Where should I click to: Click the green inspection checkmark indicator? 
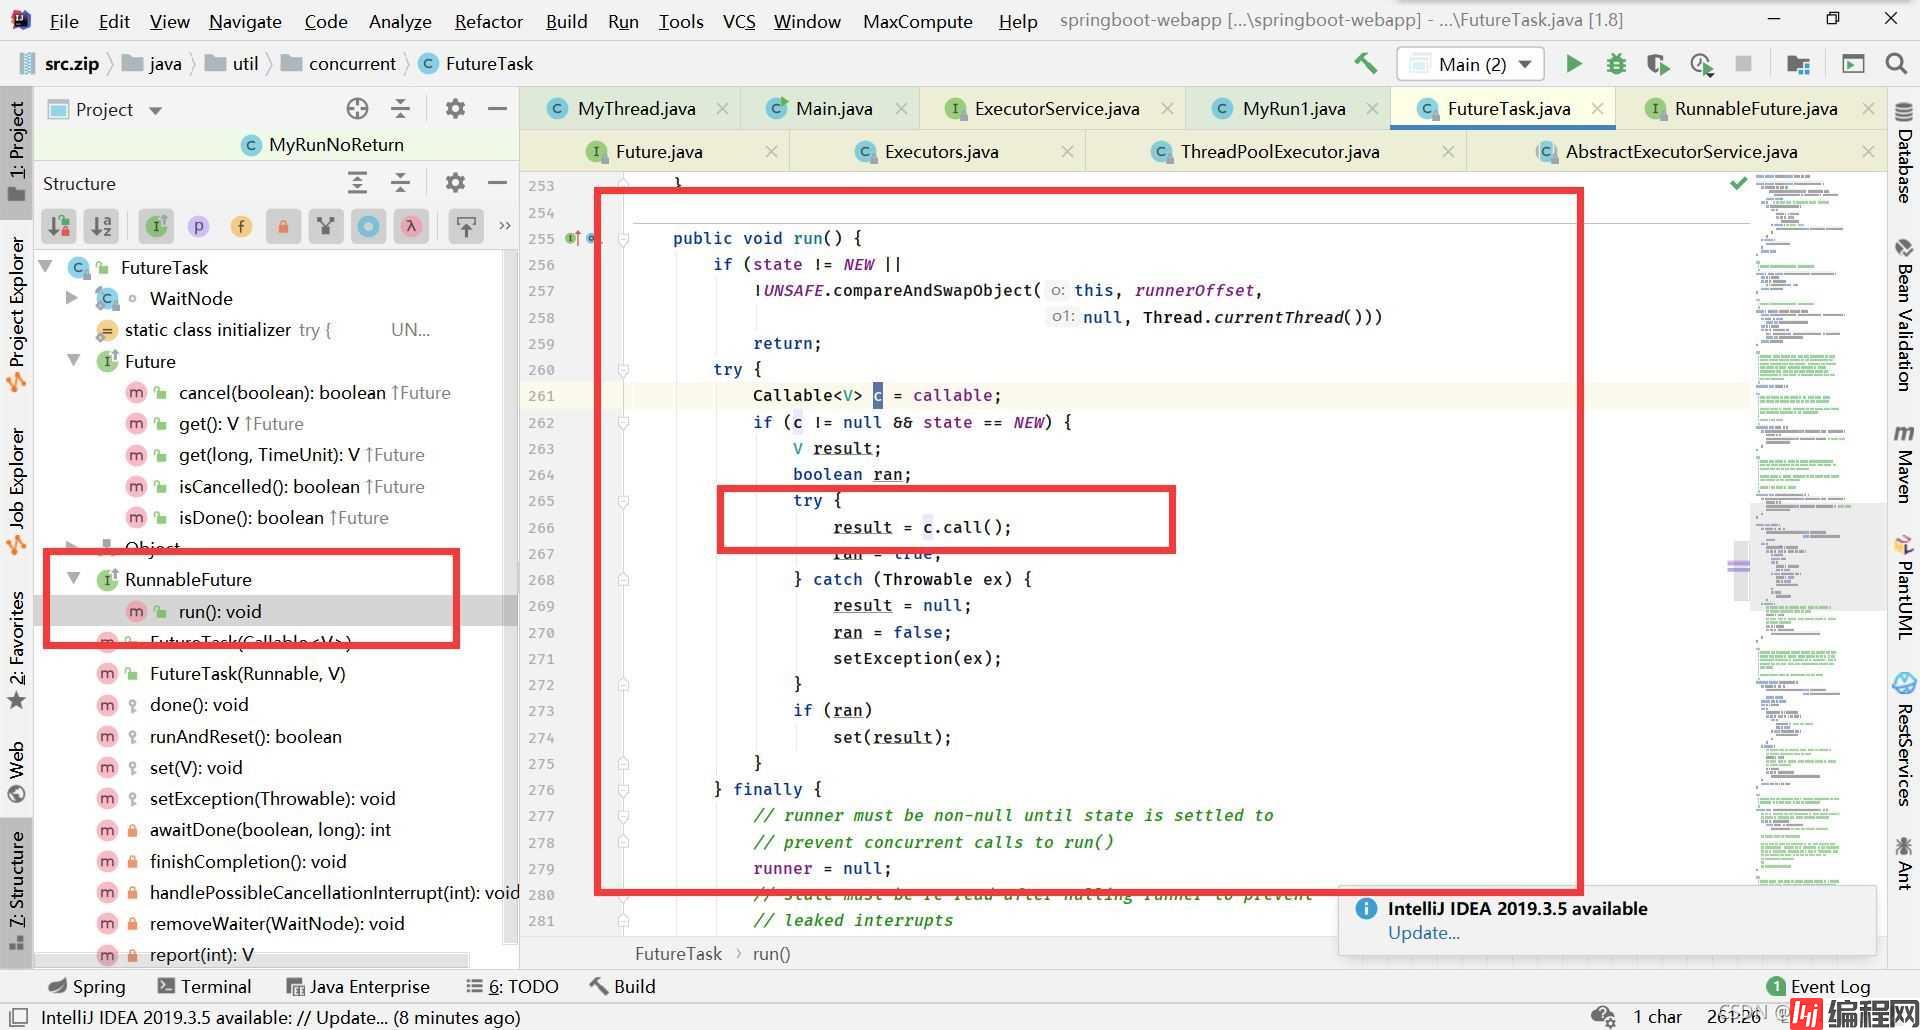click(x=1738, y=183)
